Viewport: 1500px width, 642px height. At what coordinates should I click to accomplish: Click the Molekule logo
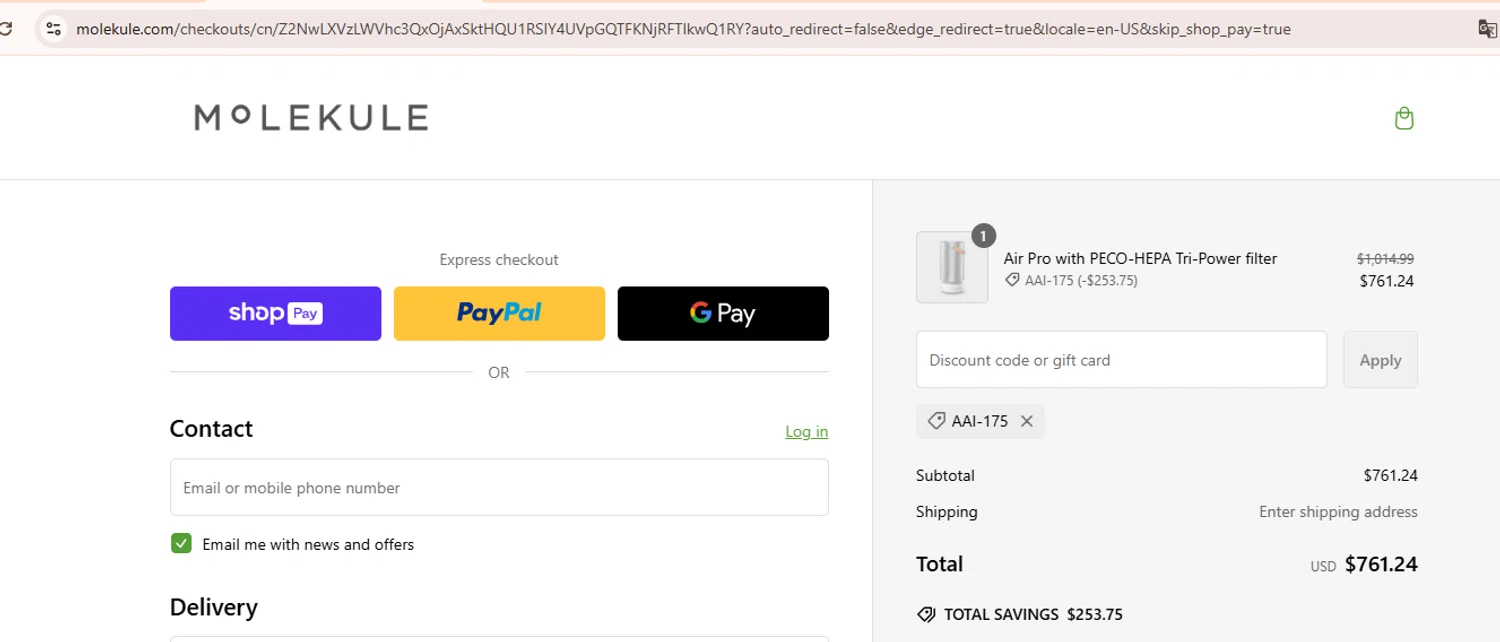click(x=311, y=118)
